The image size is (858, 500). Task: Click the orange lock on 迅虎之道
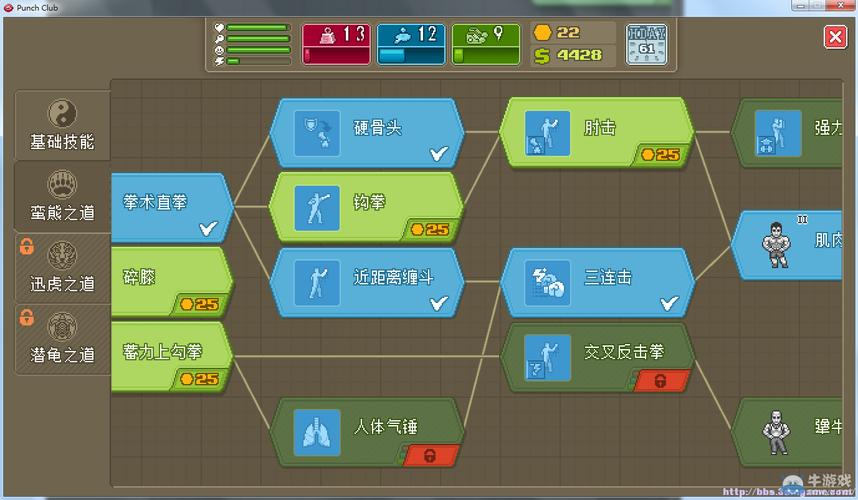(26, 246)
